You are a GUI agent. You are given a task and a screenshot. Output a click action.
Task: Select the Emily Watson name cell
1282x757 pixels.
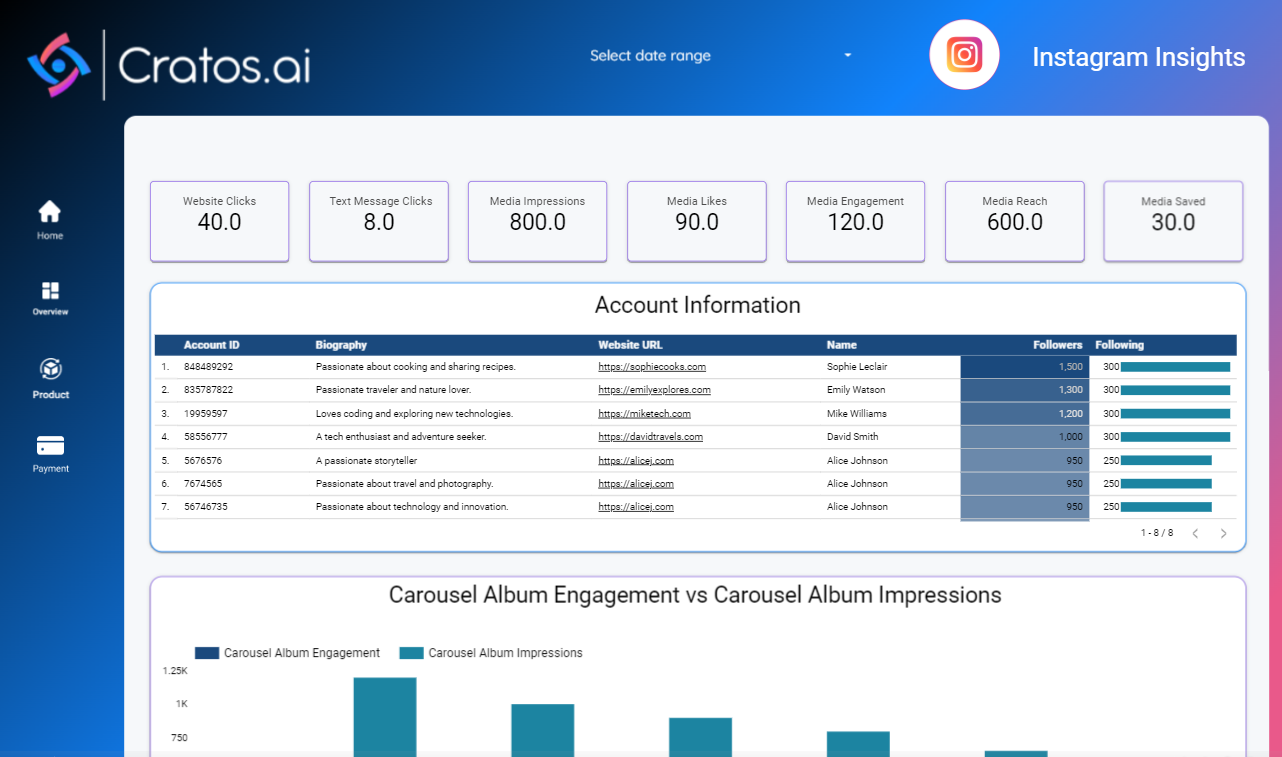856,390
